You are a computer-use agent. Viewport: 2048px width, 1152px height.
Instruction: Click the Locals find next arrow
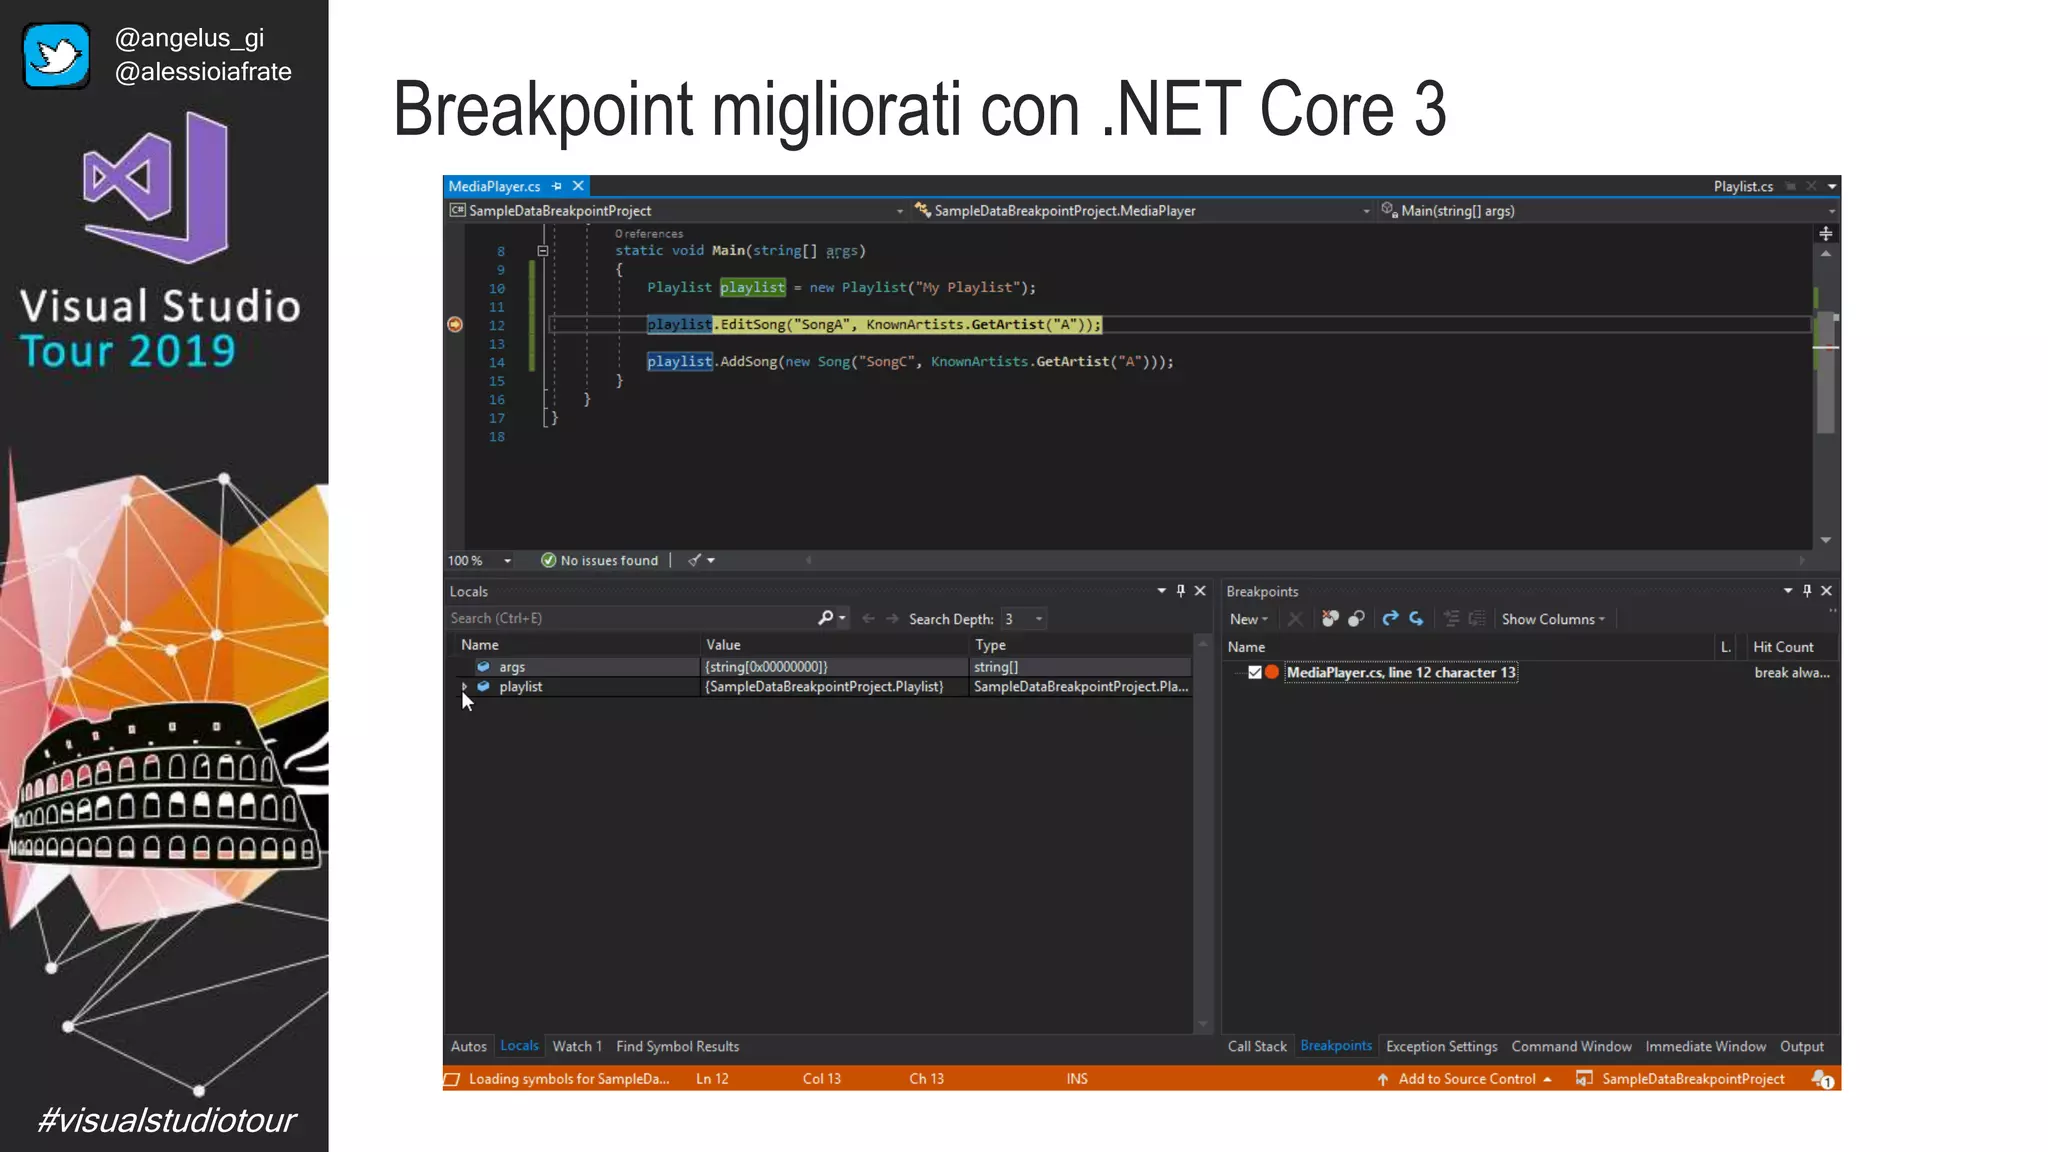892,619
